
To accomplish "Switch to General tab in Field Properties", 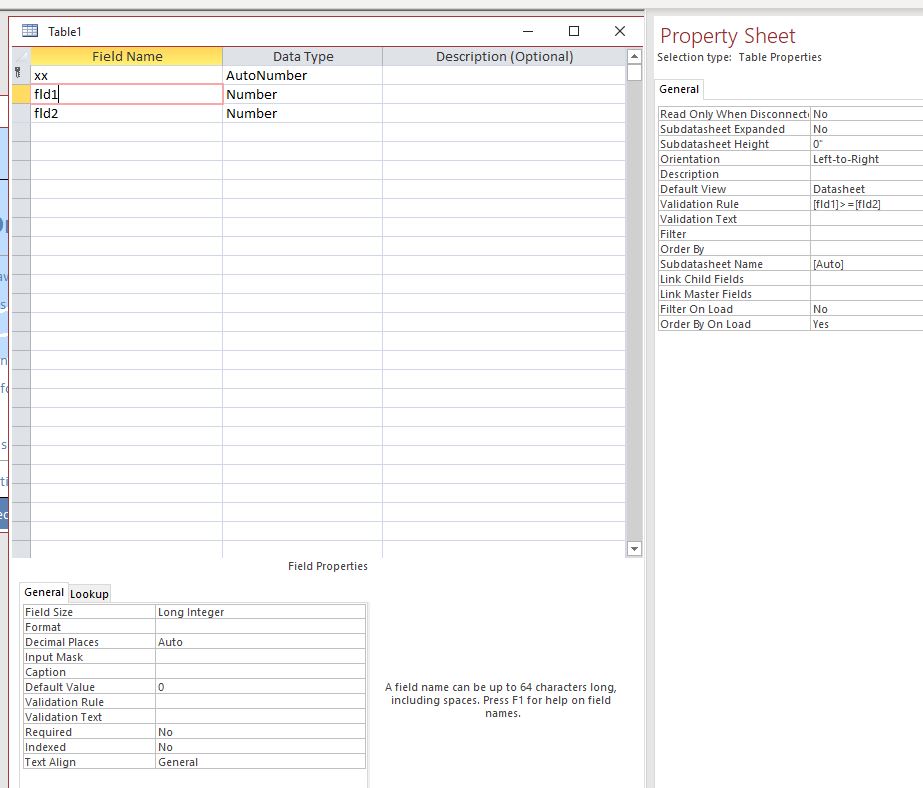I will (x=44, y=592).
